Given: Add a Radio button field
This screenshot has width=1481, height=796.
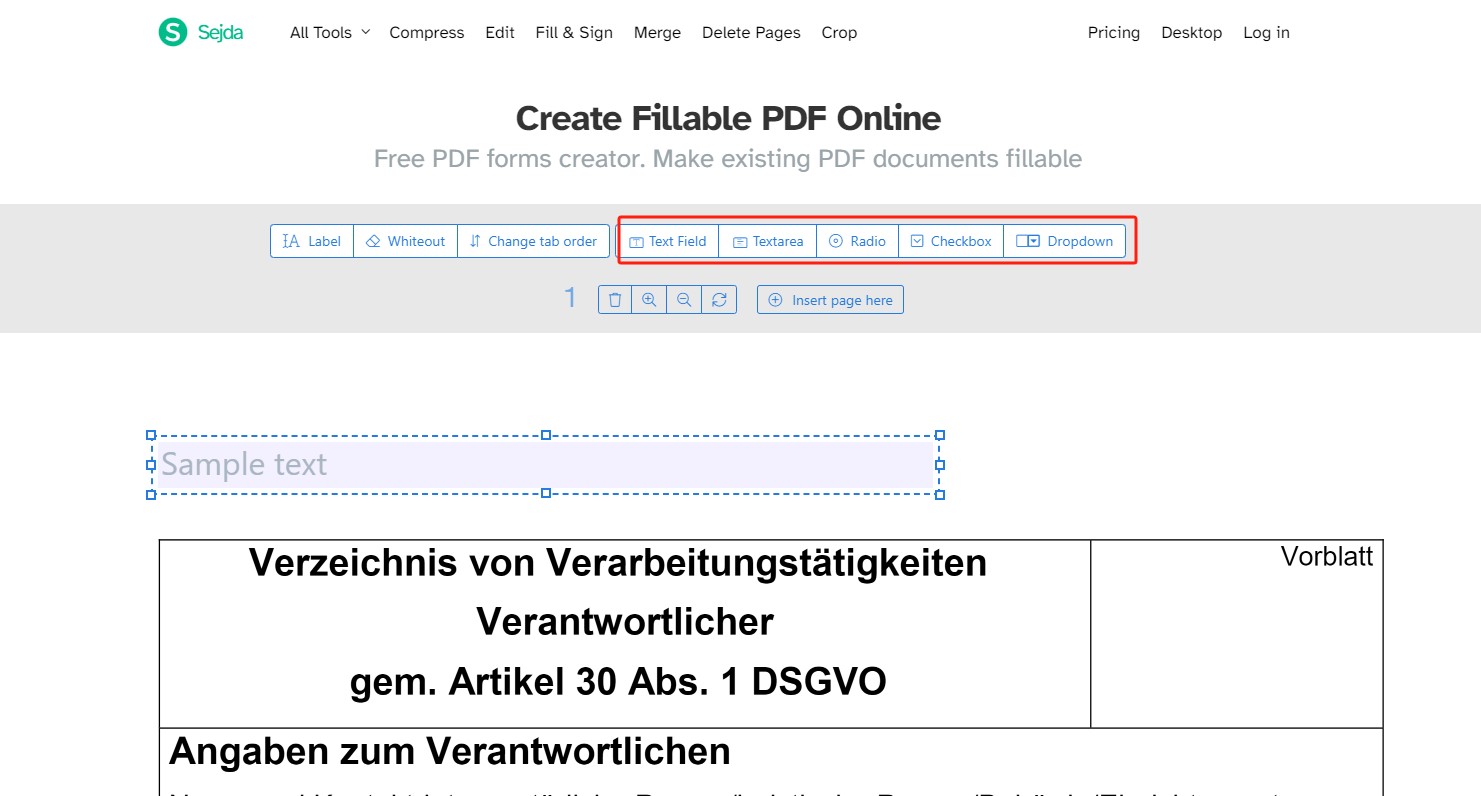Looking at the screenshot, I should point(857,241).
